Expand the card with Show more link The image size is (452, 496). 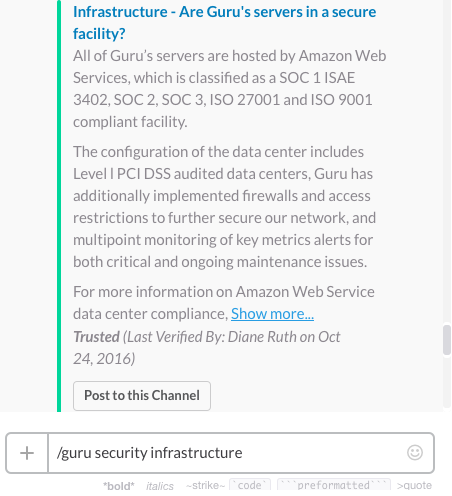click(272, 314)
